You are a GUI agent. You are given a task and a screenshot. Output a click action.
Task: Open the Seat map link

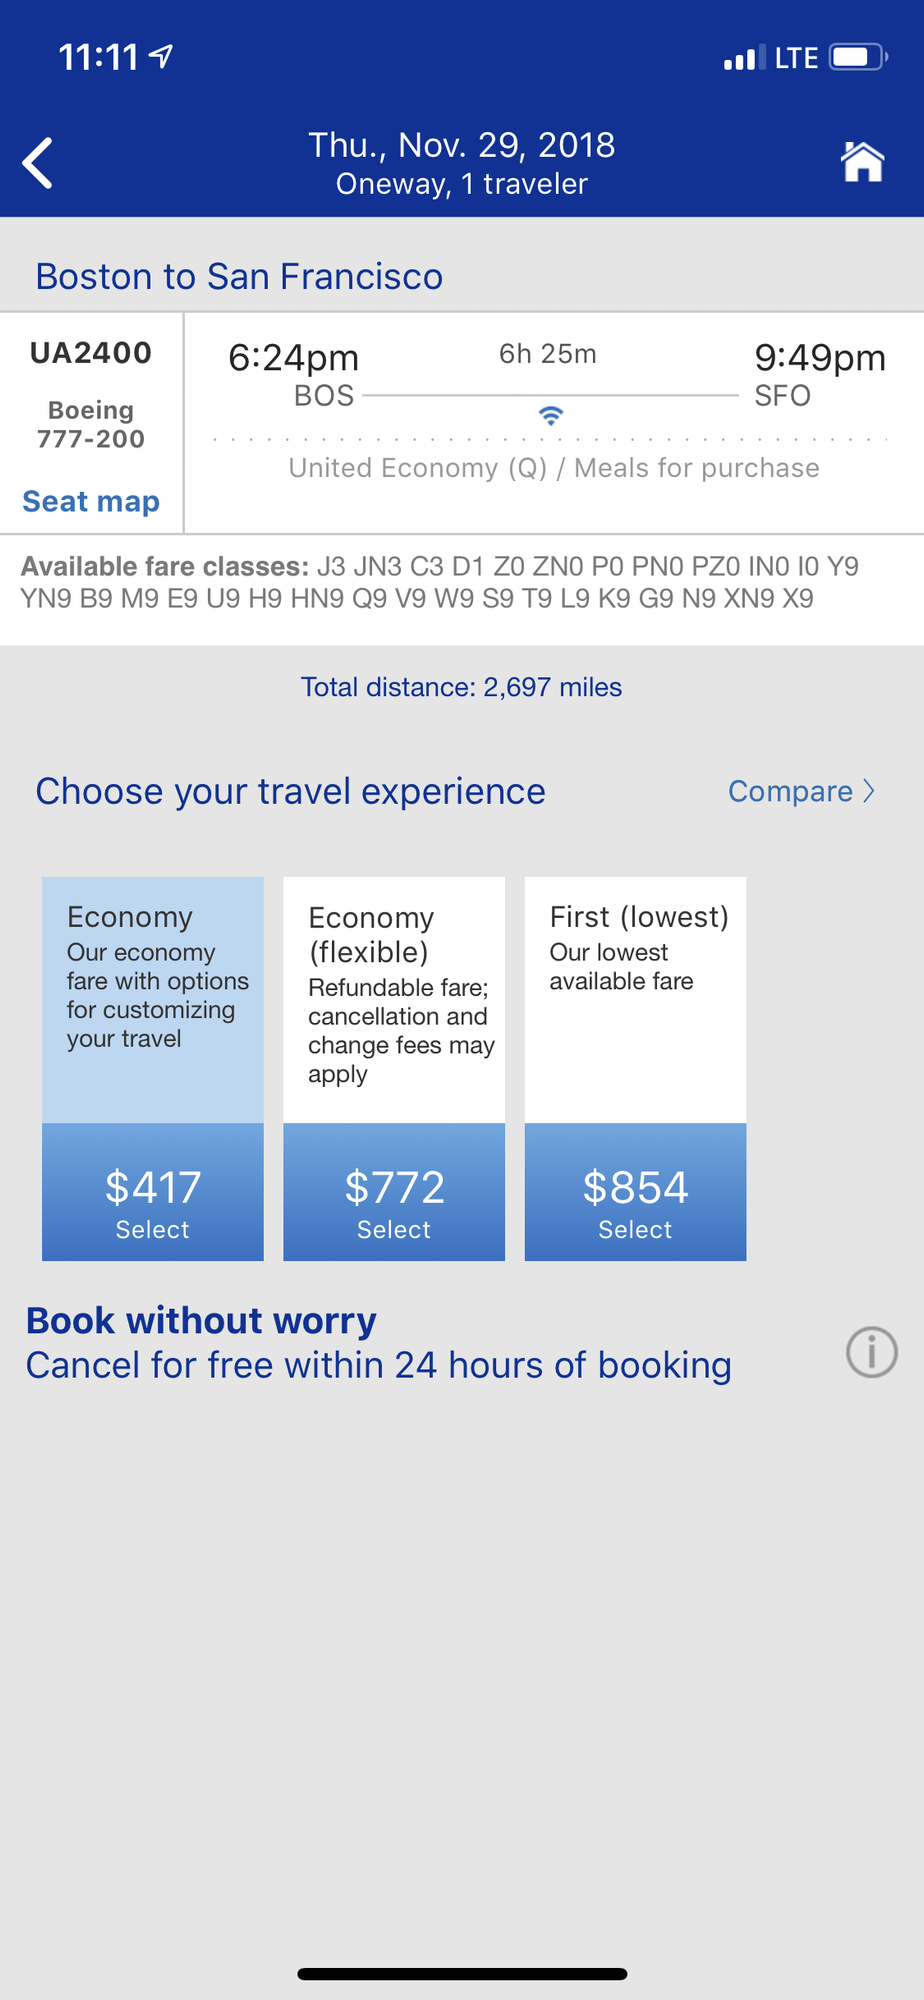pyautogui.click(x=91, y=501)
